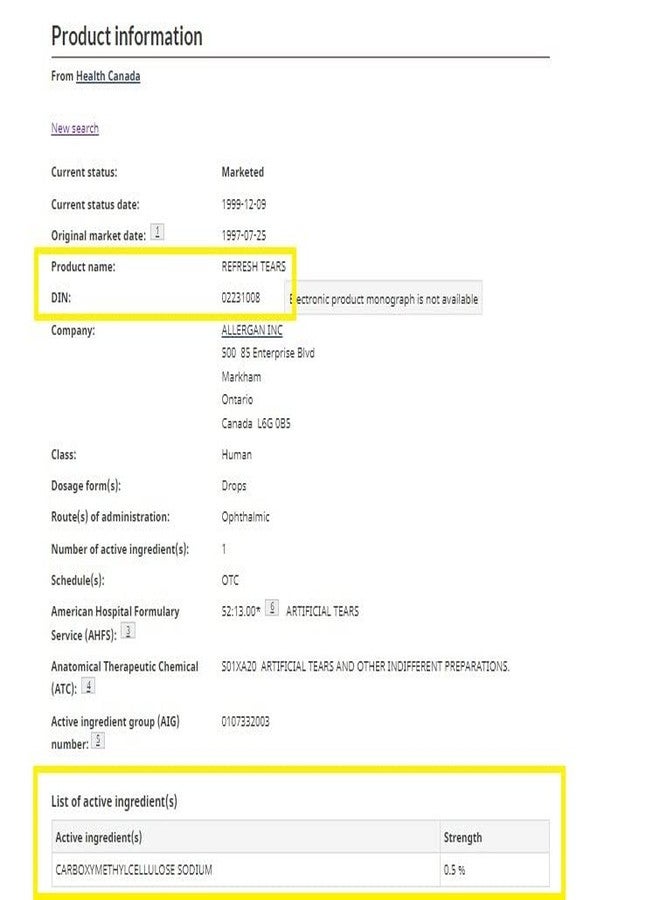The image size is (660, 900).
Task: Open footnote 1 beside Original market date
Action: [157, 231]
